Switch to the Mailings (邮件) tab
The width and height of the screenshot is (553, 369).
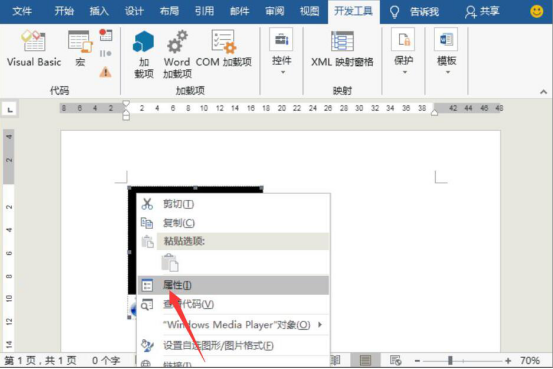tap(240, 12)
